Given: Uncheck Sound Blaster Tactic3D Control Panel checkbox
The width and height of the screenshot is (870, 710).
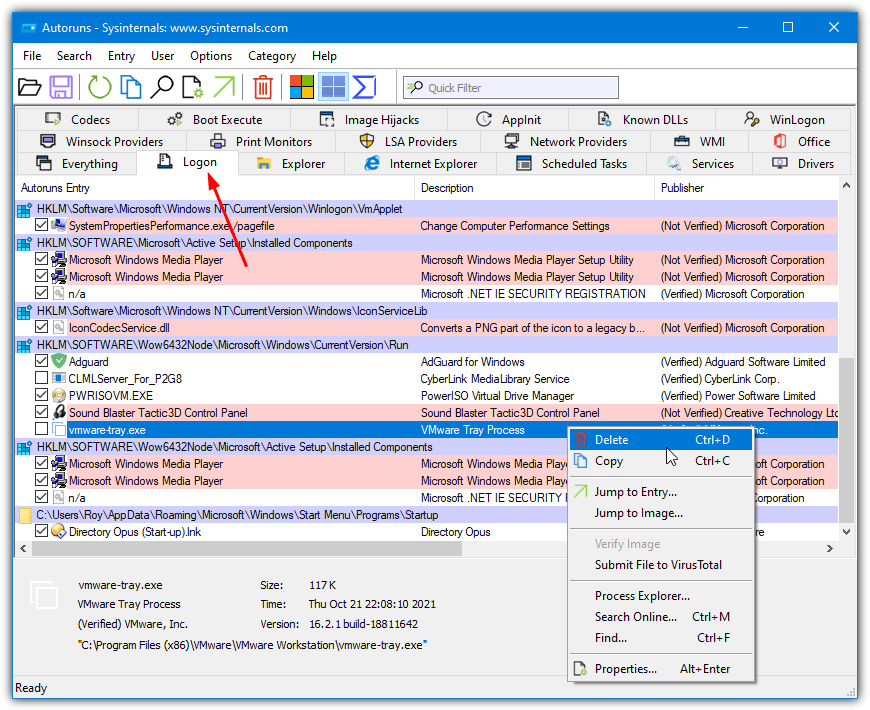Looking at the screenshot, I should click(41, 412).
